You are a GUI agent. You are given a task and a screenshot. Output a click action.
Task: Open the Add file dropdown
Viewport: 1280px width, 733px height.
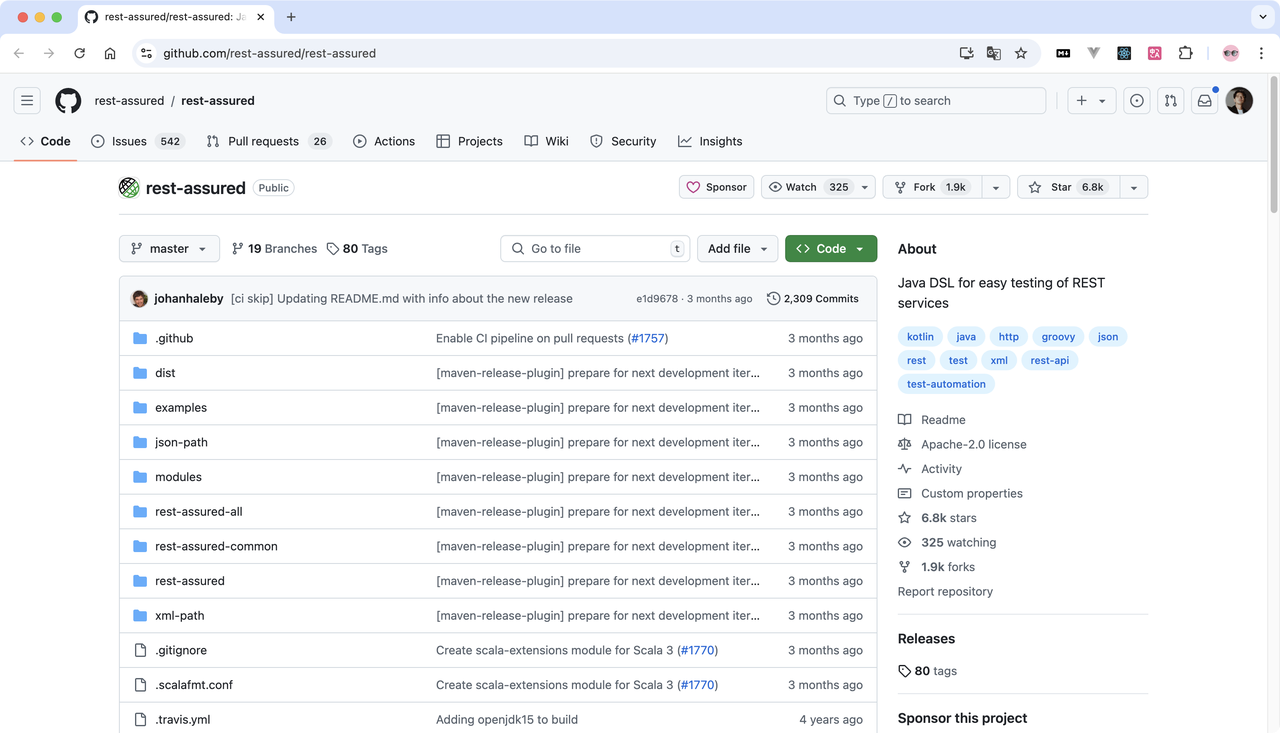pos(739,249)
